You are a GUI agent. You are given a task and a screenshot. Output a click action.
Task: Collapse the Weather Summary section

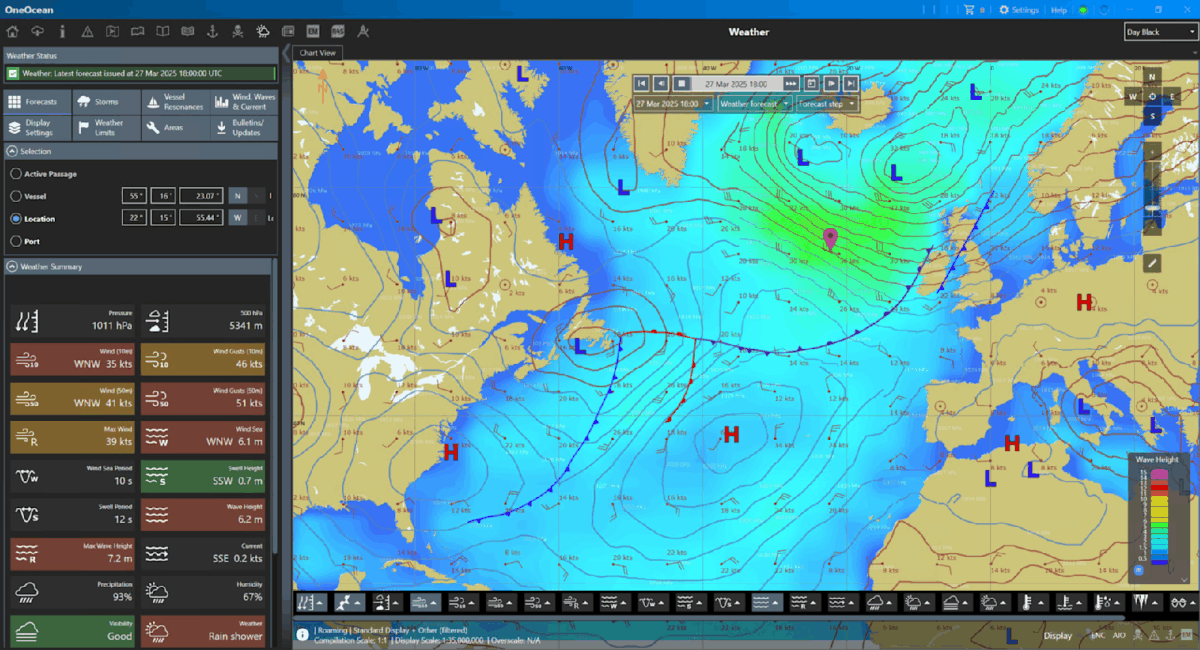[x=12, y=267]
